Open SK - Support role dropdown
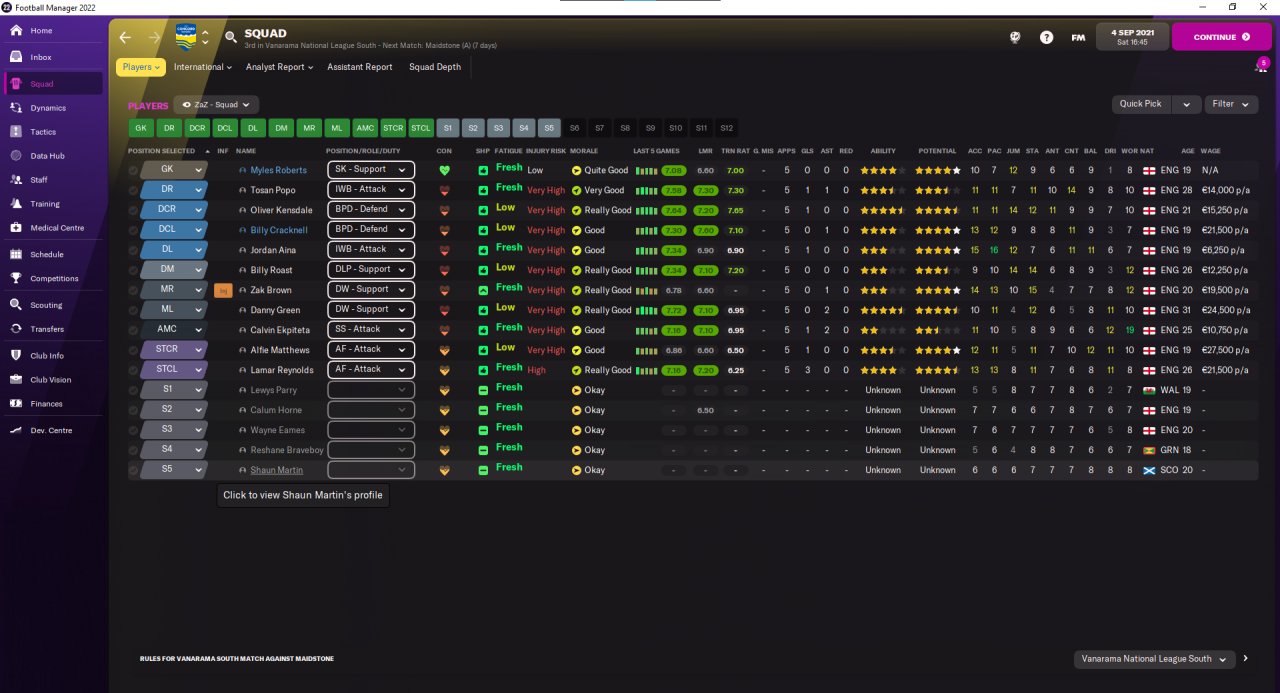 tap(371, 170)
